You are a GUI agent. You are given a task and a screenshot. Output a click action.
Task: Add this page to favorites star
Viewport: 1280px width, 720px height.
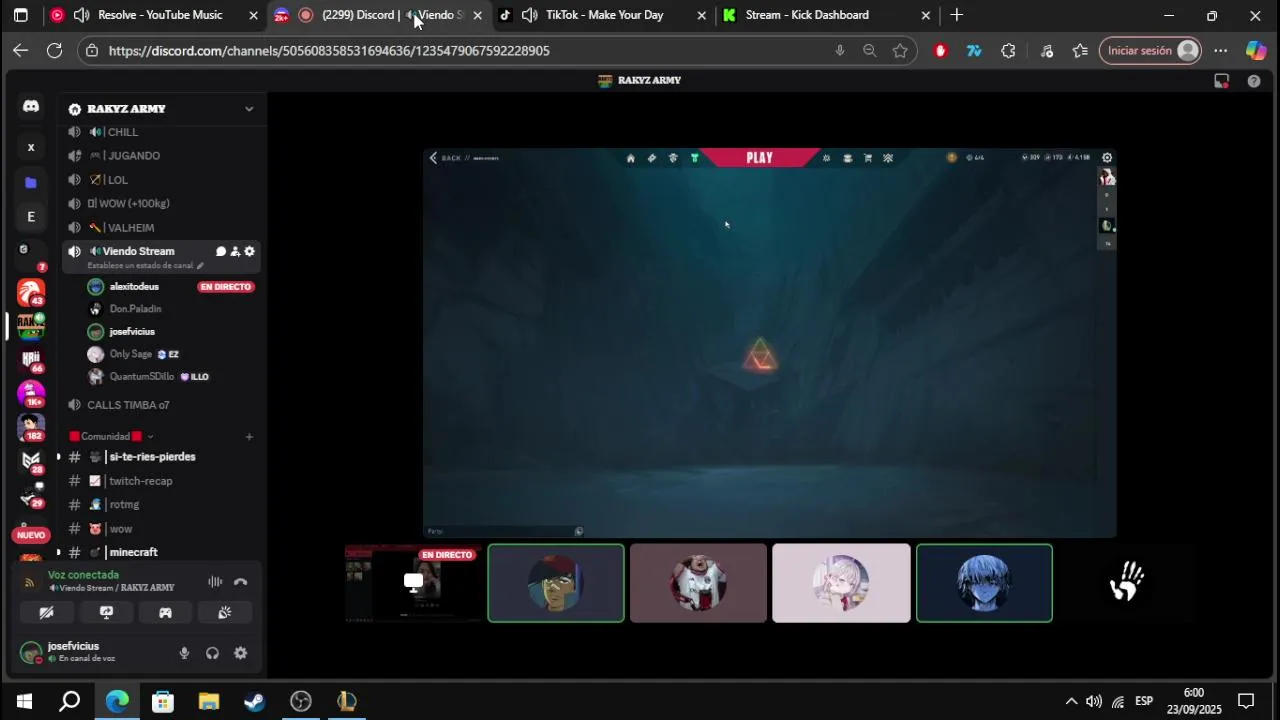(900, 50)
